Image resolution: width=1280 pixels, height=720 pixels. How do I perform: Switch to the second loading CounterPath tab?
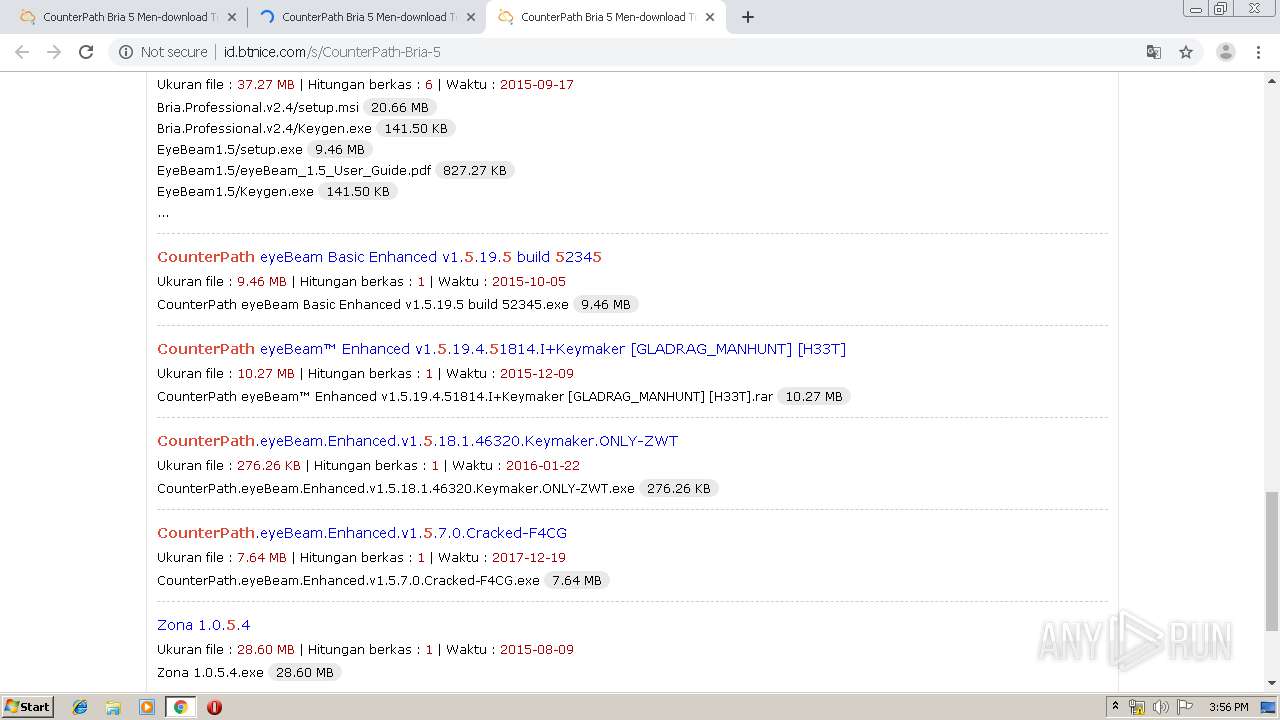tap(366, 17)
